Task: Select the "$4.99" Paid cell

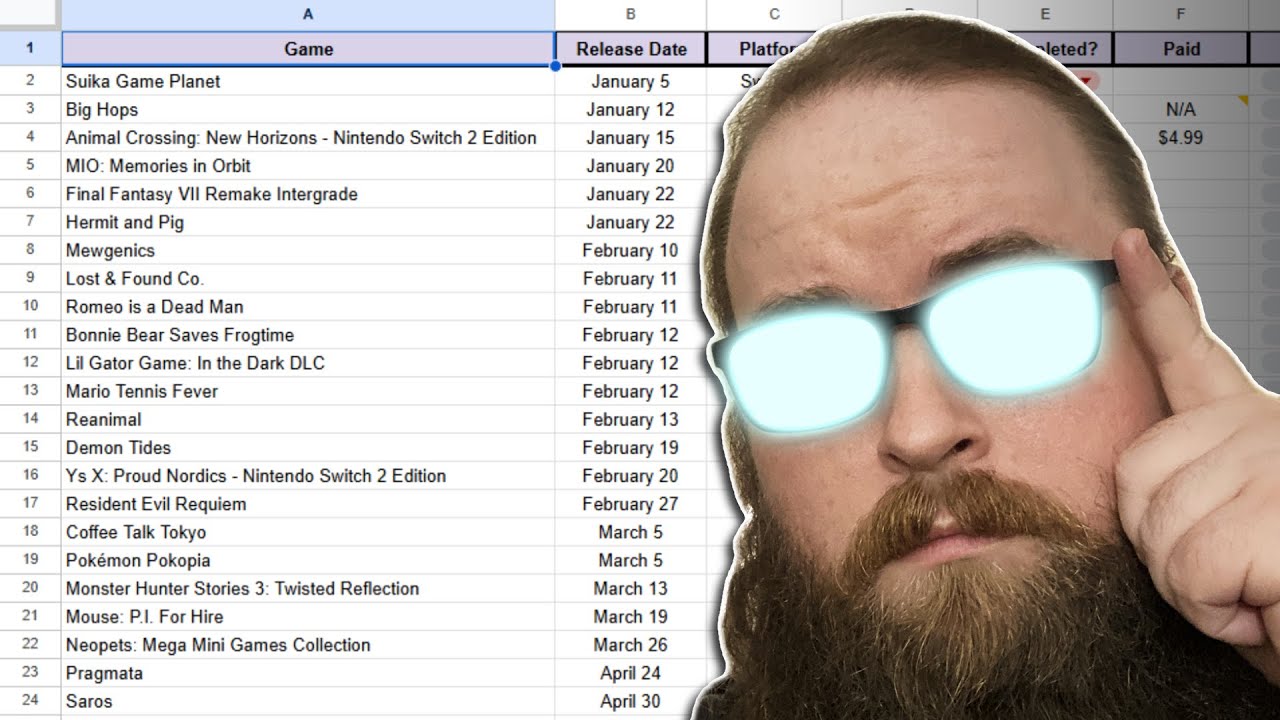Action: (1181, 137)
